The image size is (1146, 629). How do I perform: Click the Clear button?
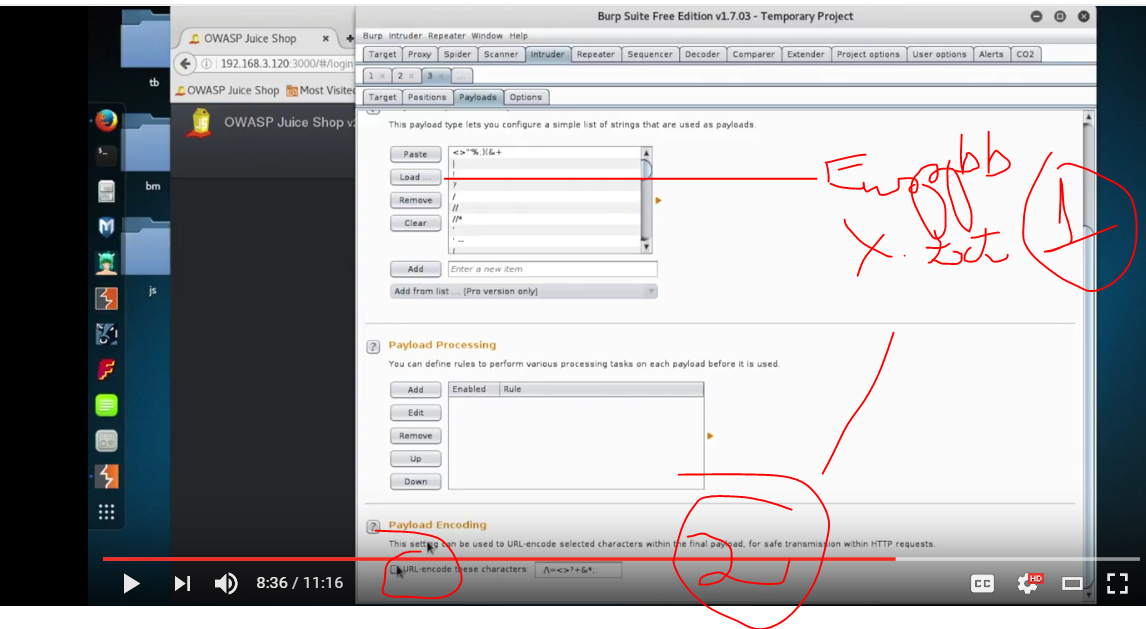pyautogui.click(x=415, y=223)
